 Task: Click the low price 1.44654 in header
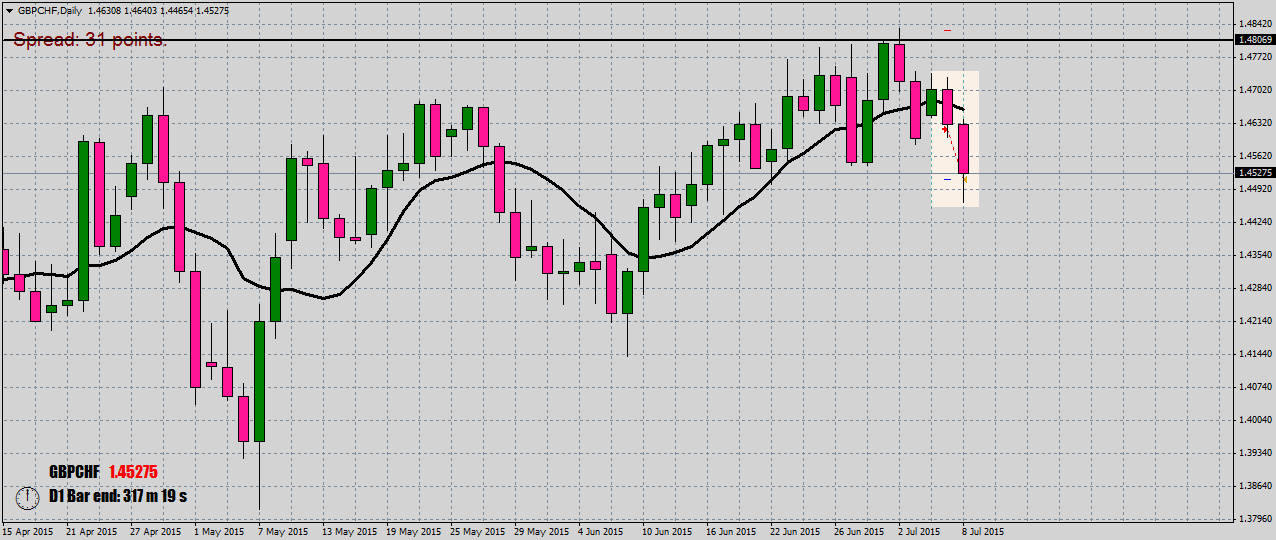pos(179,9)
